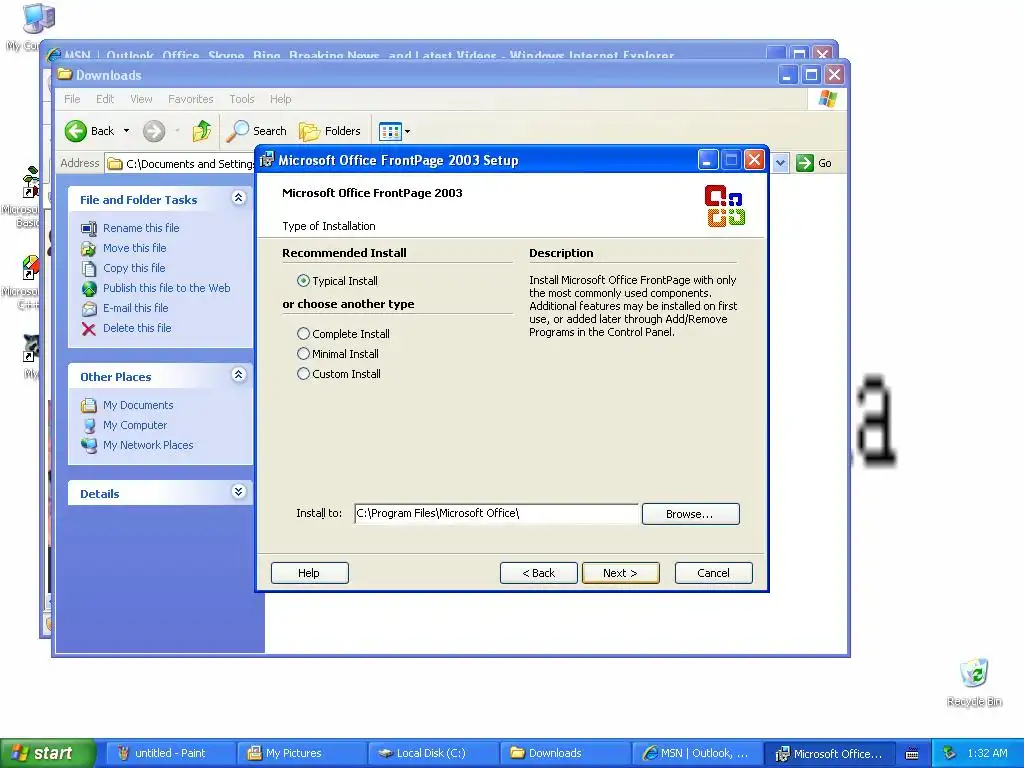Image resolution: width=1024 pixels, height=768 pixels.
Task: Close the FrontPage Setup dialog
Action: [x=754, y=160]
